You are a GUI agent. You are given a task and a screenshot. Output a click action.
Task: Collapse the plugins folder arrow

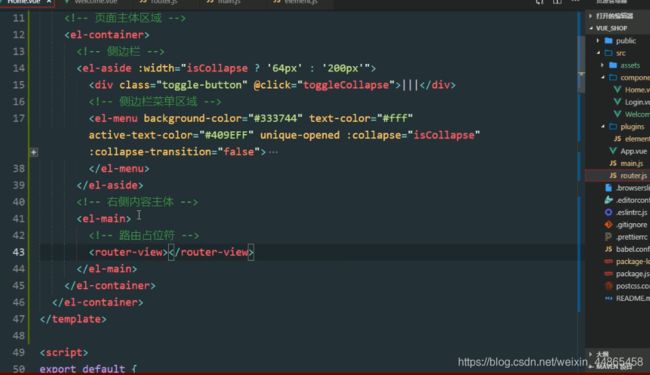click(x=602, y=126)
